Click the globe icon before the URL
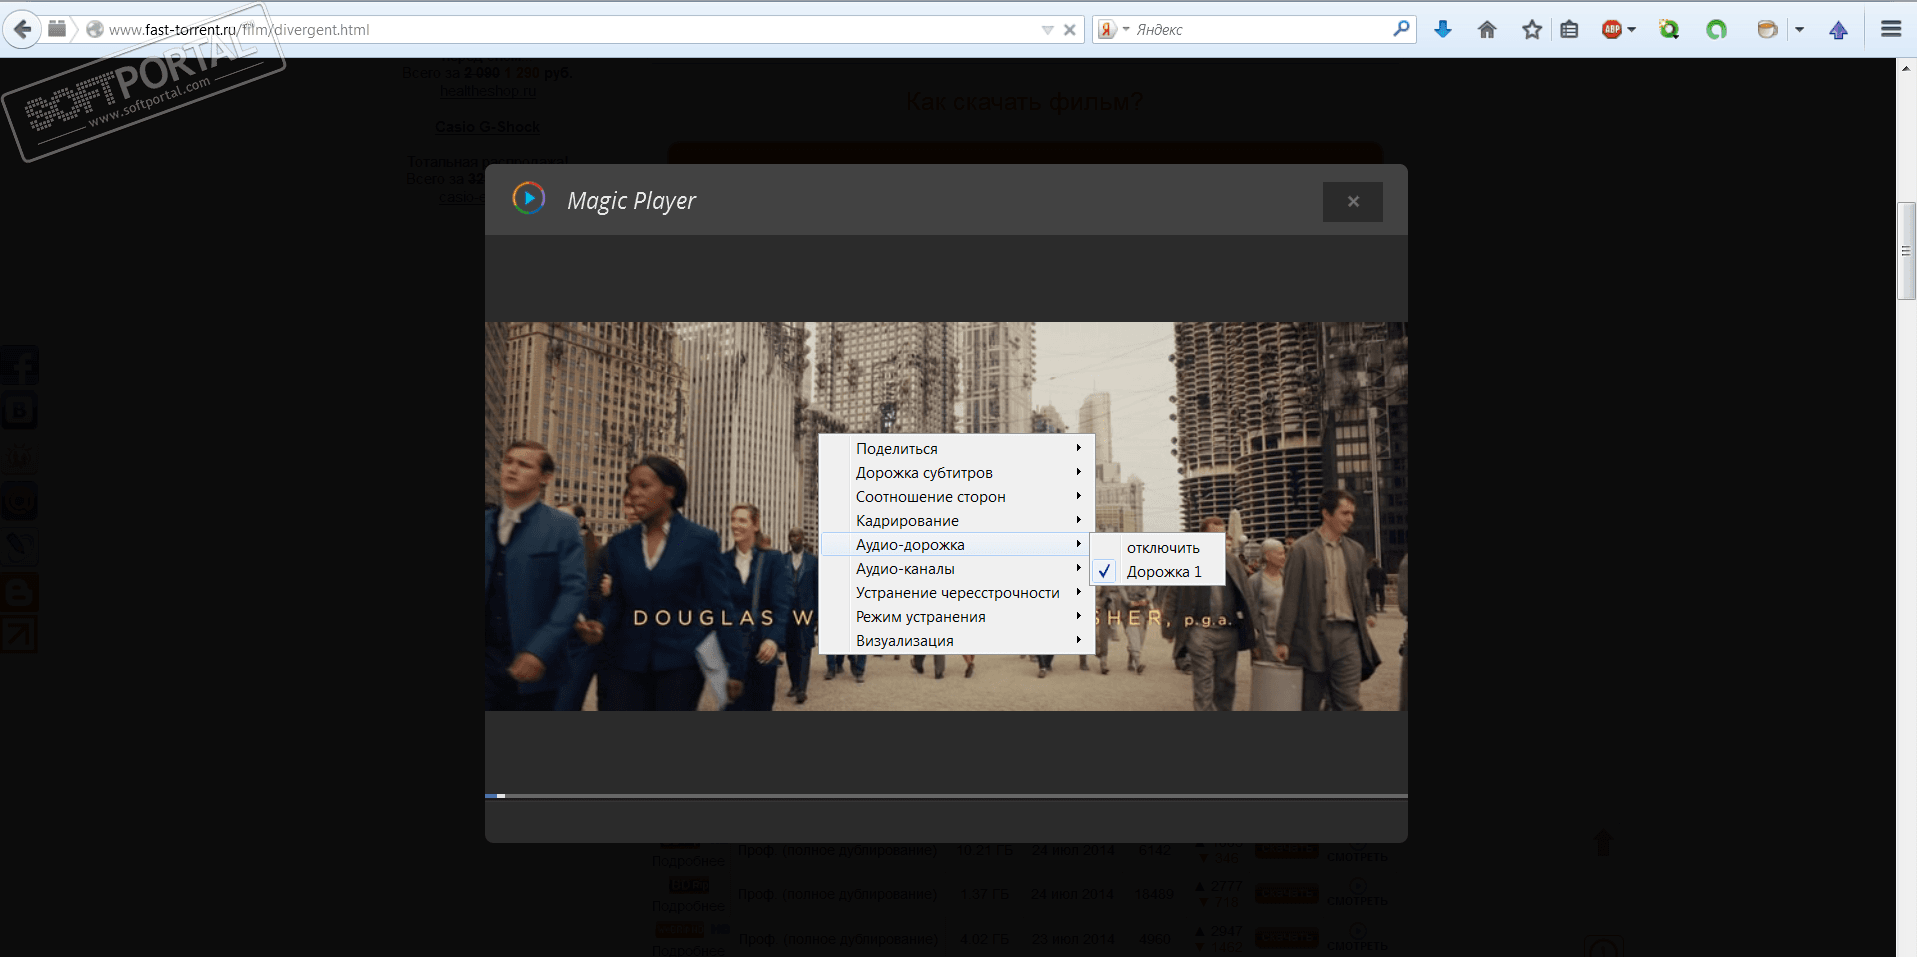The image size is (1917, 957). pos(95,30)
